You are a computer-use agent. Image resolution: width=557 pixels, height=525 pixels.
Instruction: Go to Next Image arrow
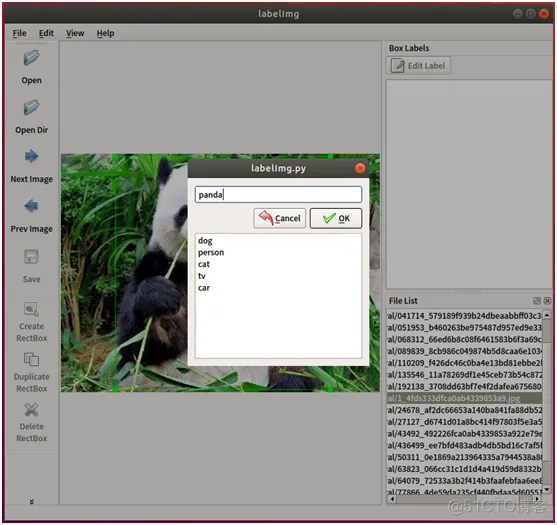tap(32, 156)
